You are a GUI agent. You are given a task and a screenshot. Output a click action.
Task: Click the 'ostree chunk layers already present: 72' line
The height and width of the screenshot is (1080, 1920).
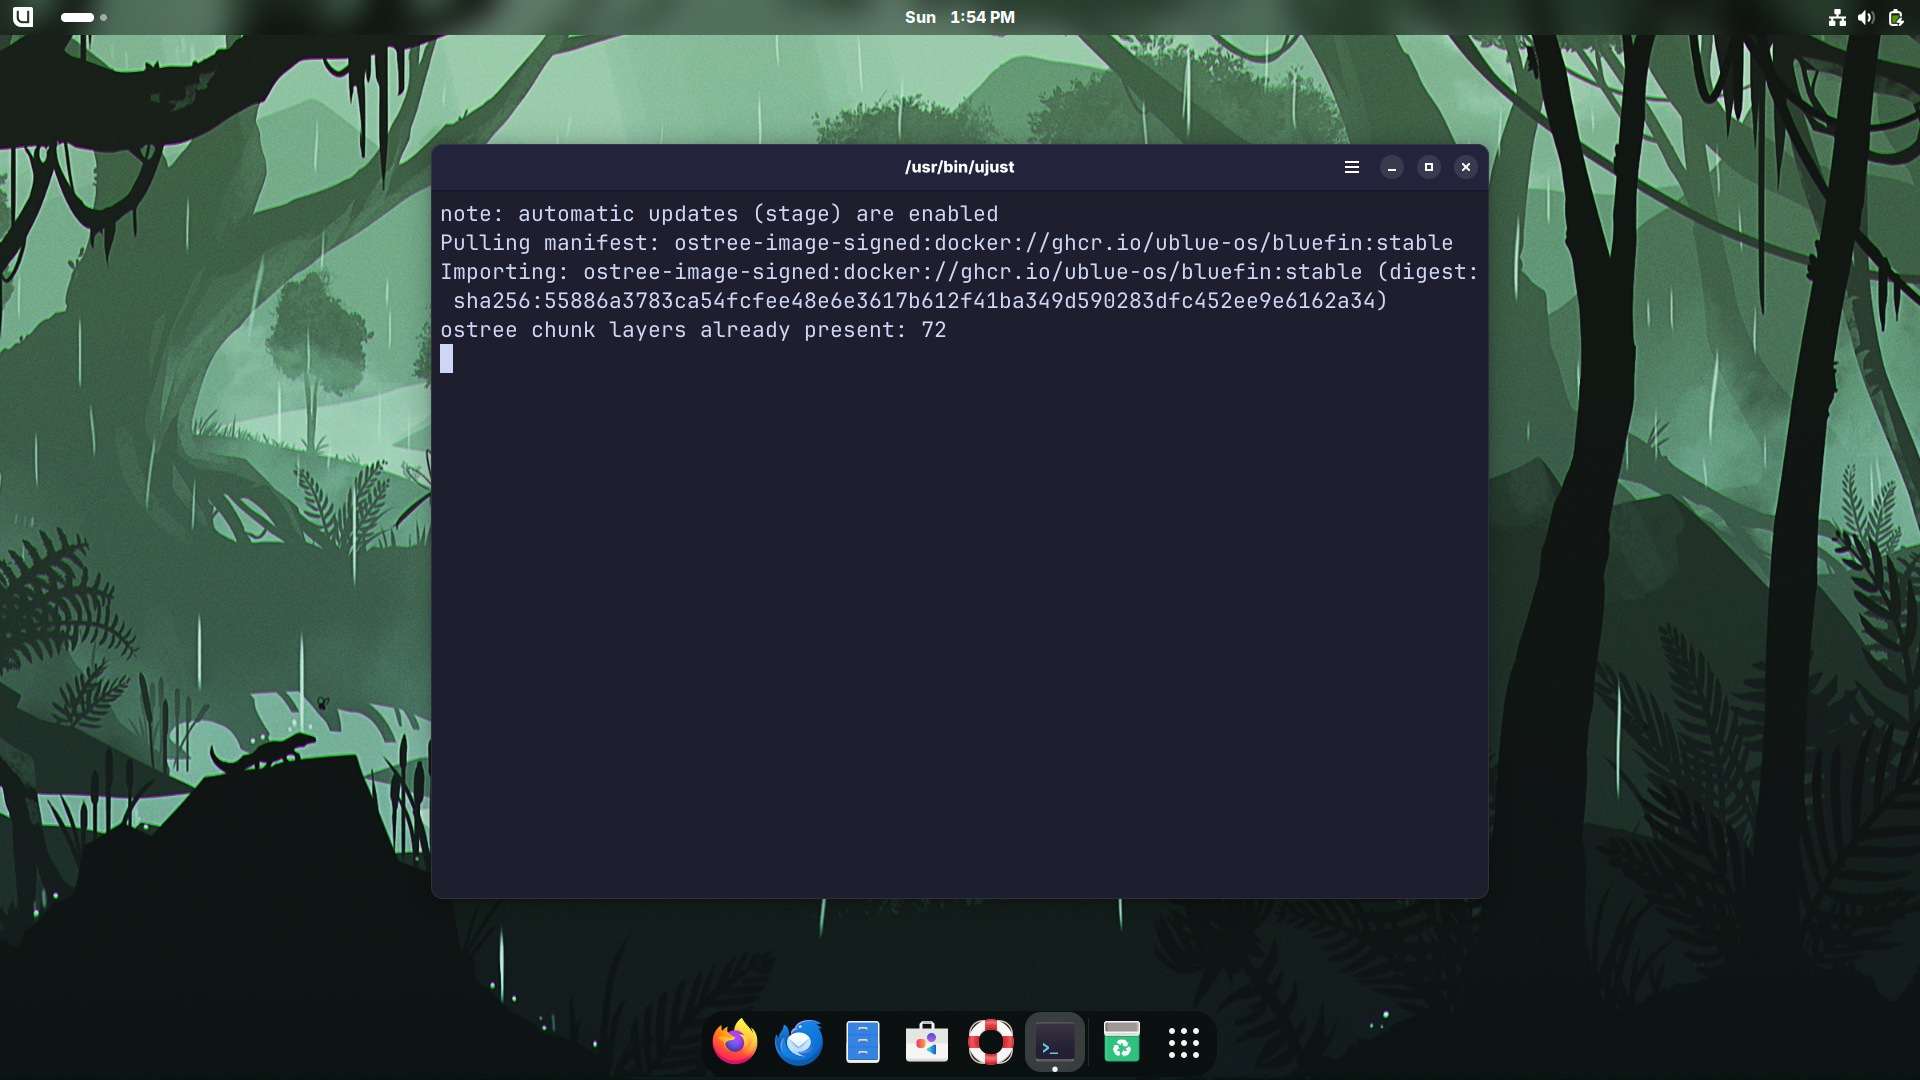[693, 330]
